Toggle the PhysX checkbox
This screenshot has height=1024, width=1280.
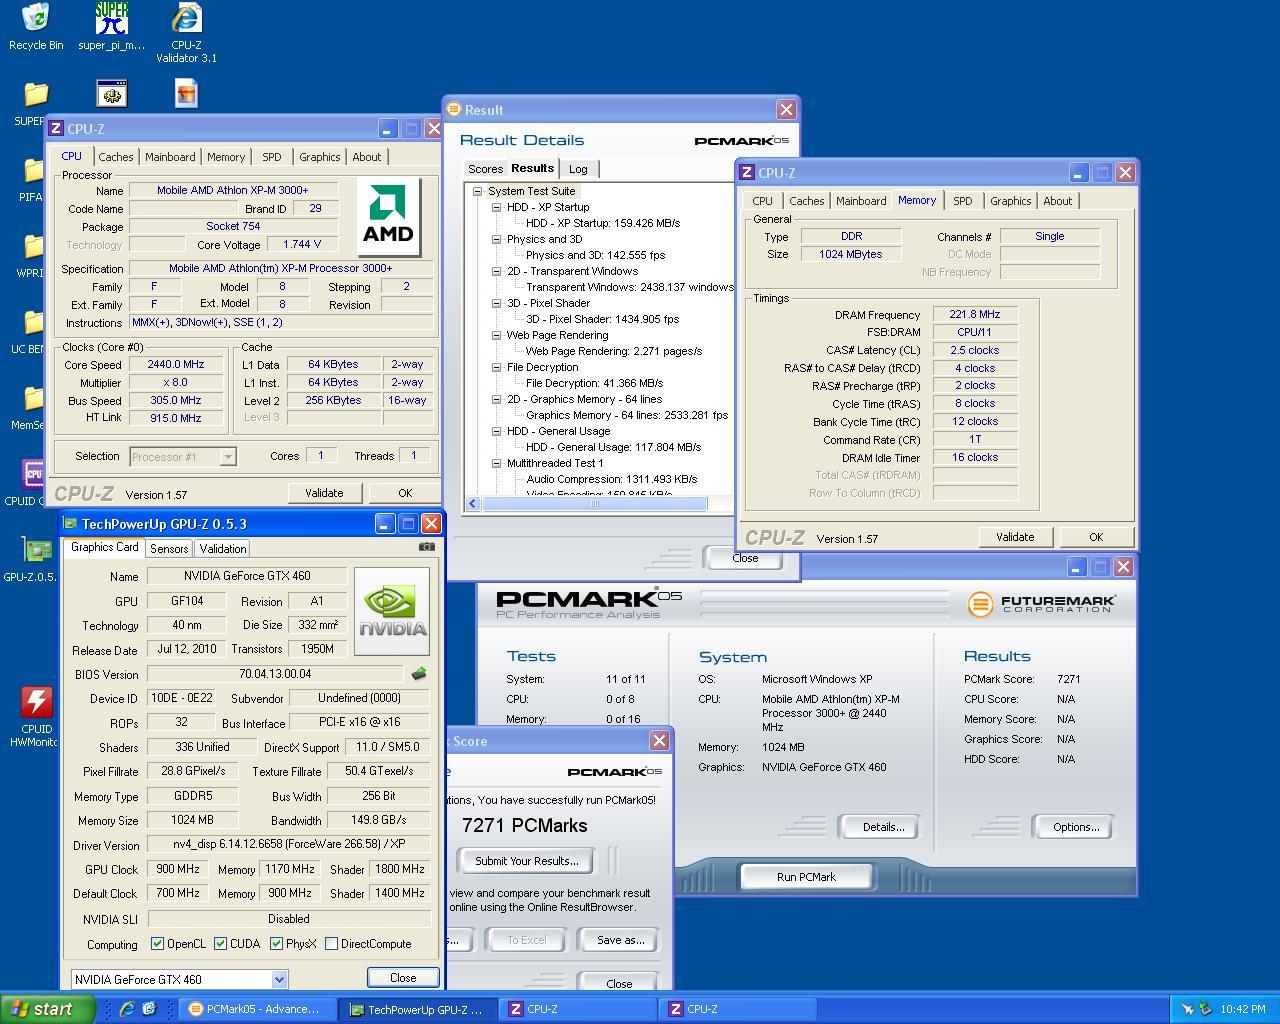pos(276,943)
